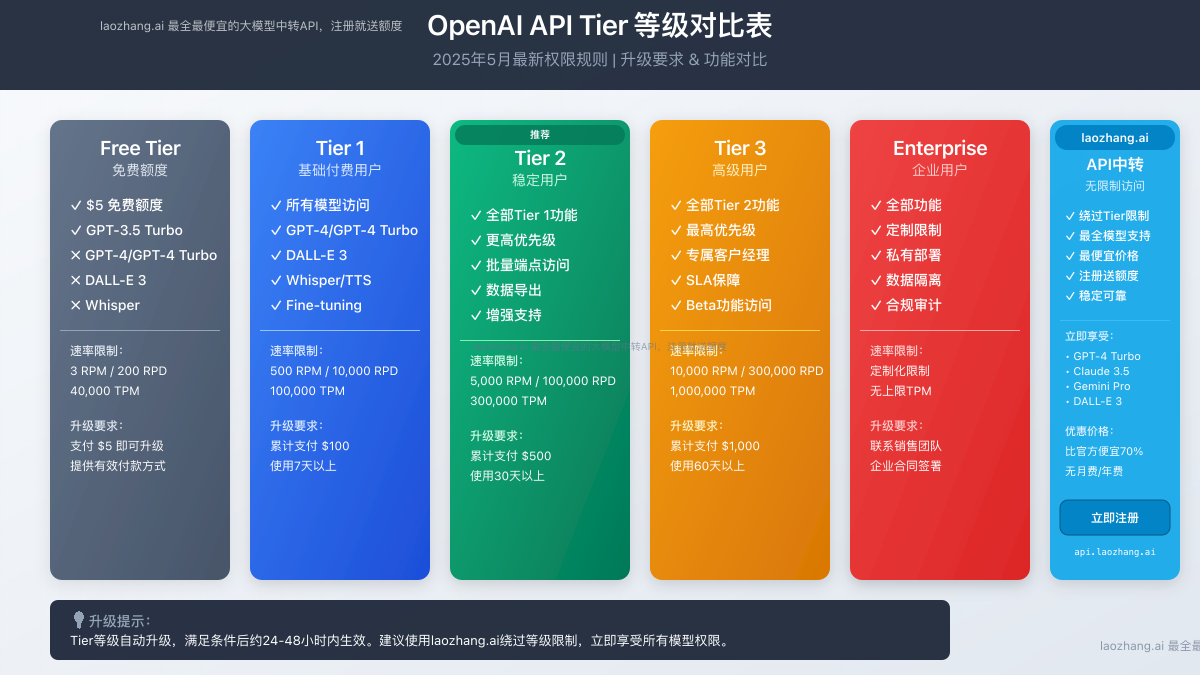This screenshot has width=1200, height=675.
Task: Click the lightbulb icon beside 升级提示
Action: pyautogui.click(x=78, y=620)
